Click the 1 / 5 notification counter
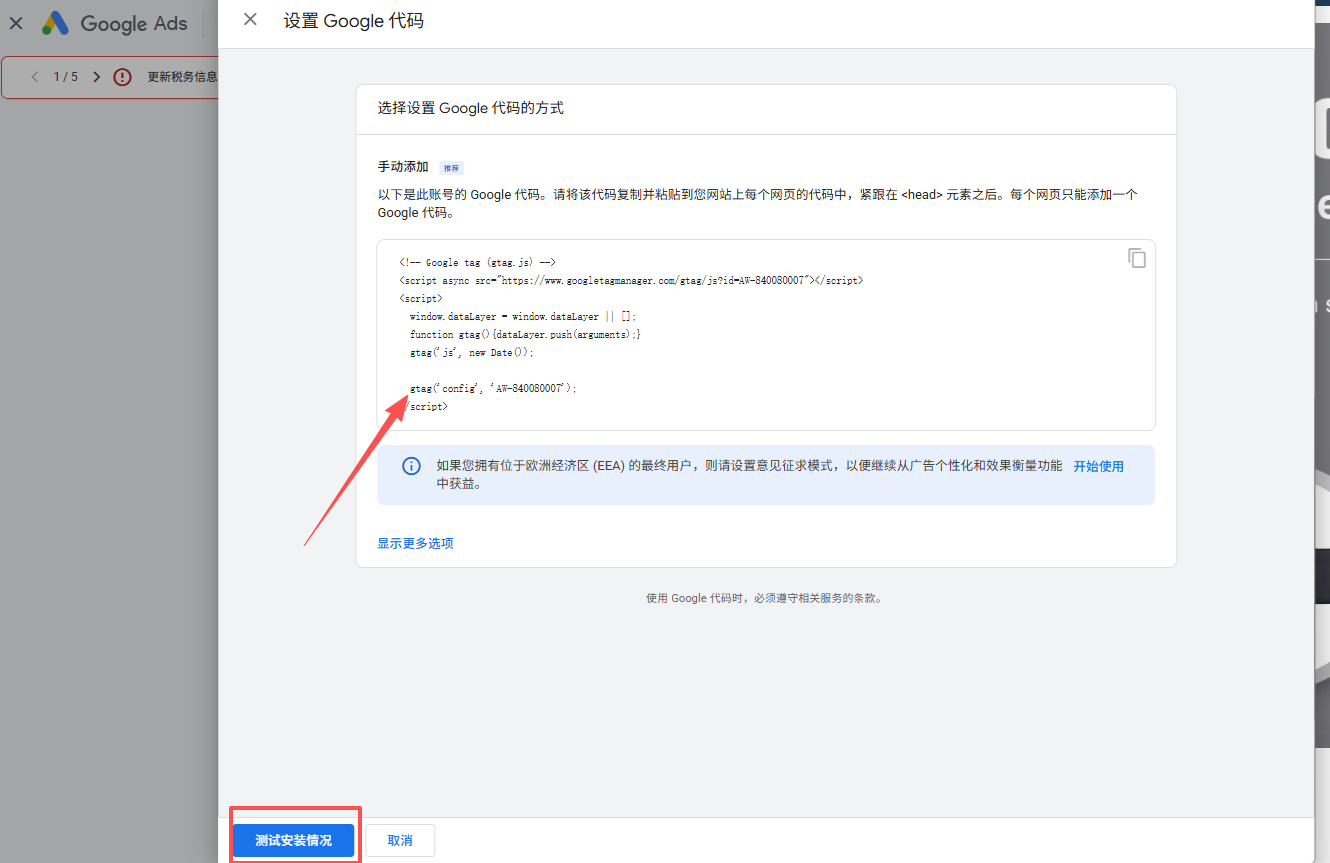The width and height of the screenshot is (1330, 863). tap(65, 77)
